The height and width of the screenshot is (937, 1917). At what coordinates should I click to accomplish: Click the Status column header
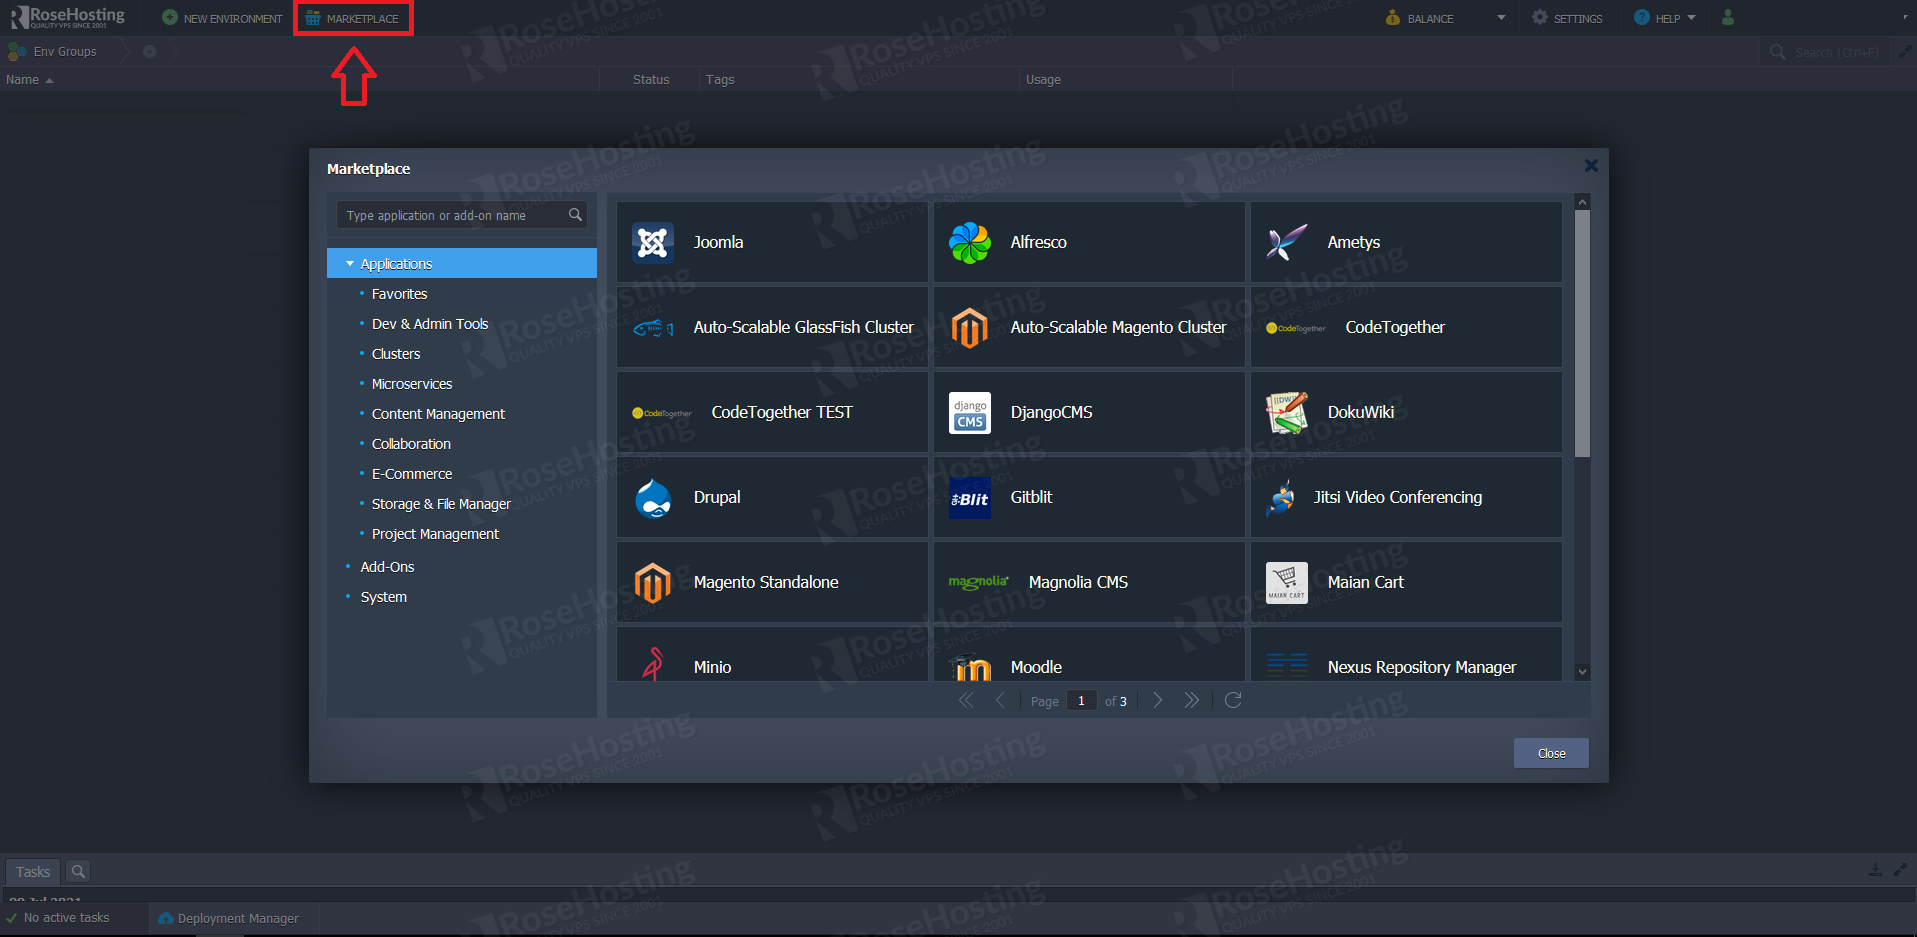[651, 79]
